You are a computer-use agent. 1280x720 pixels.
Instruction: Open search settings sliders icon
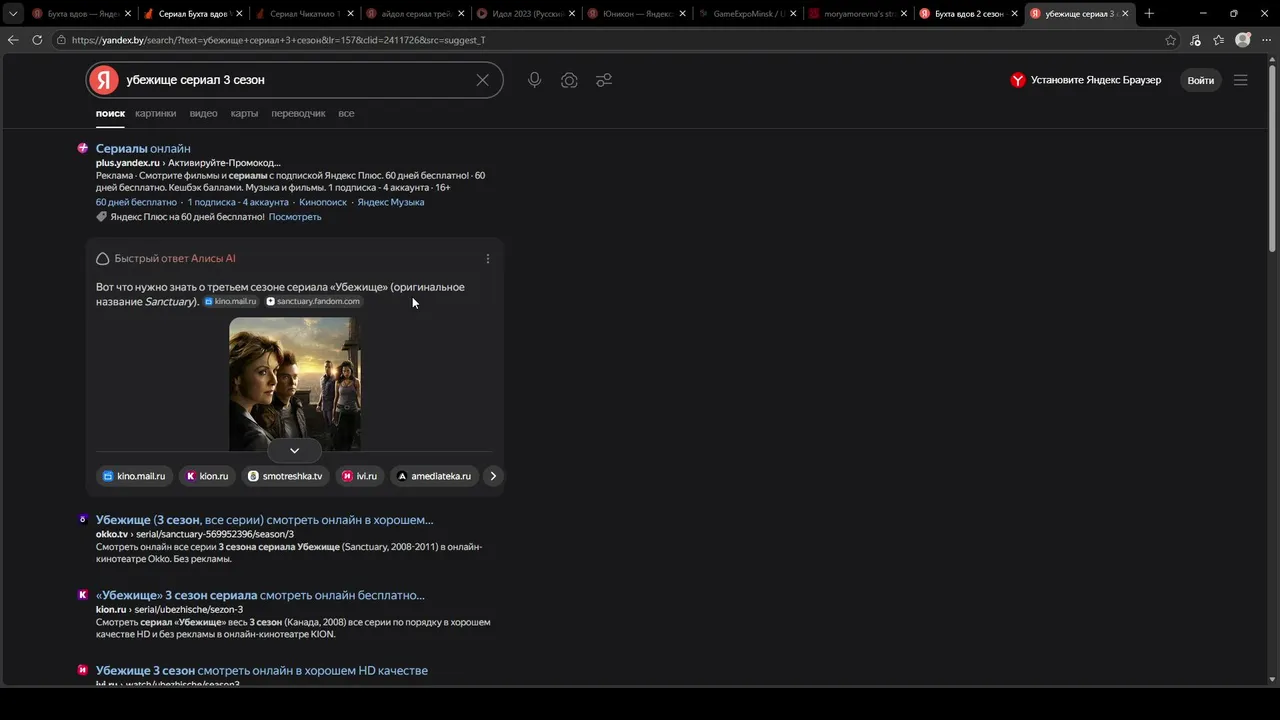[604, 80]
